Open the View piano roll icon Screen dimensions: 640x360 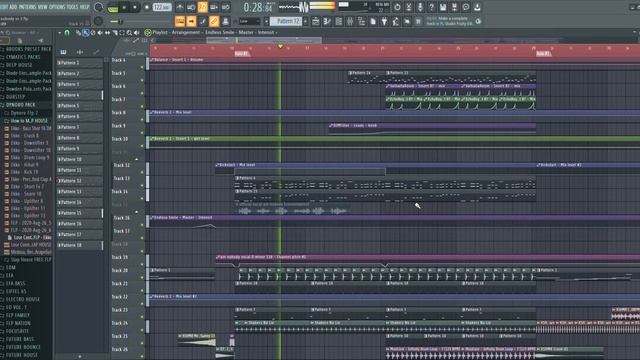(x=327, y=22)
